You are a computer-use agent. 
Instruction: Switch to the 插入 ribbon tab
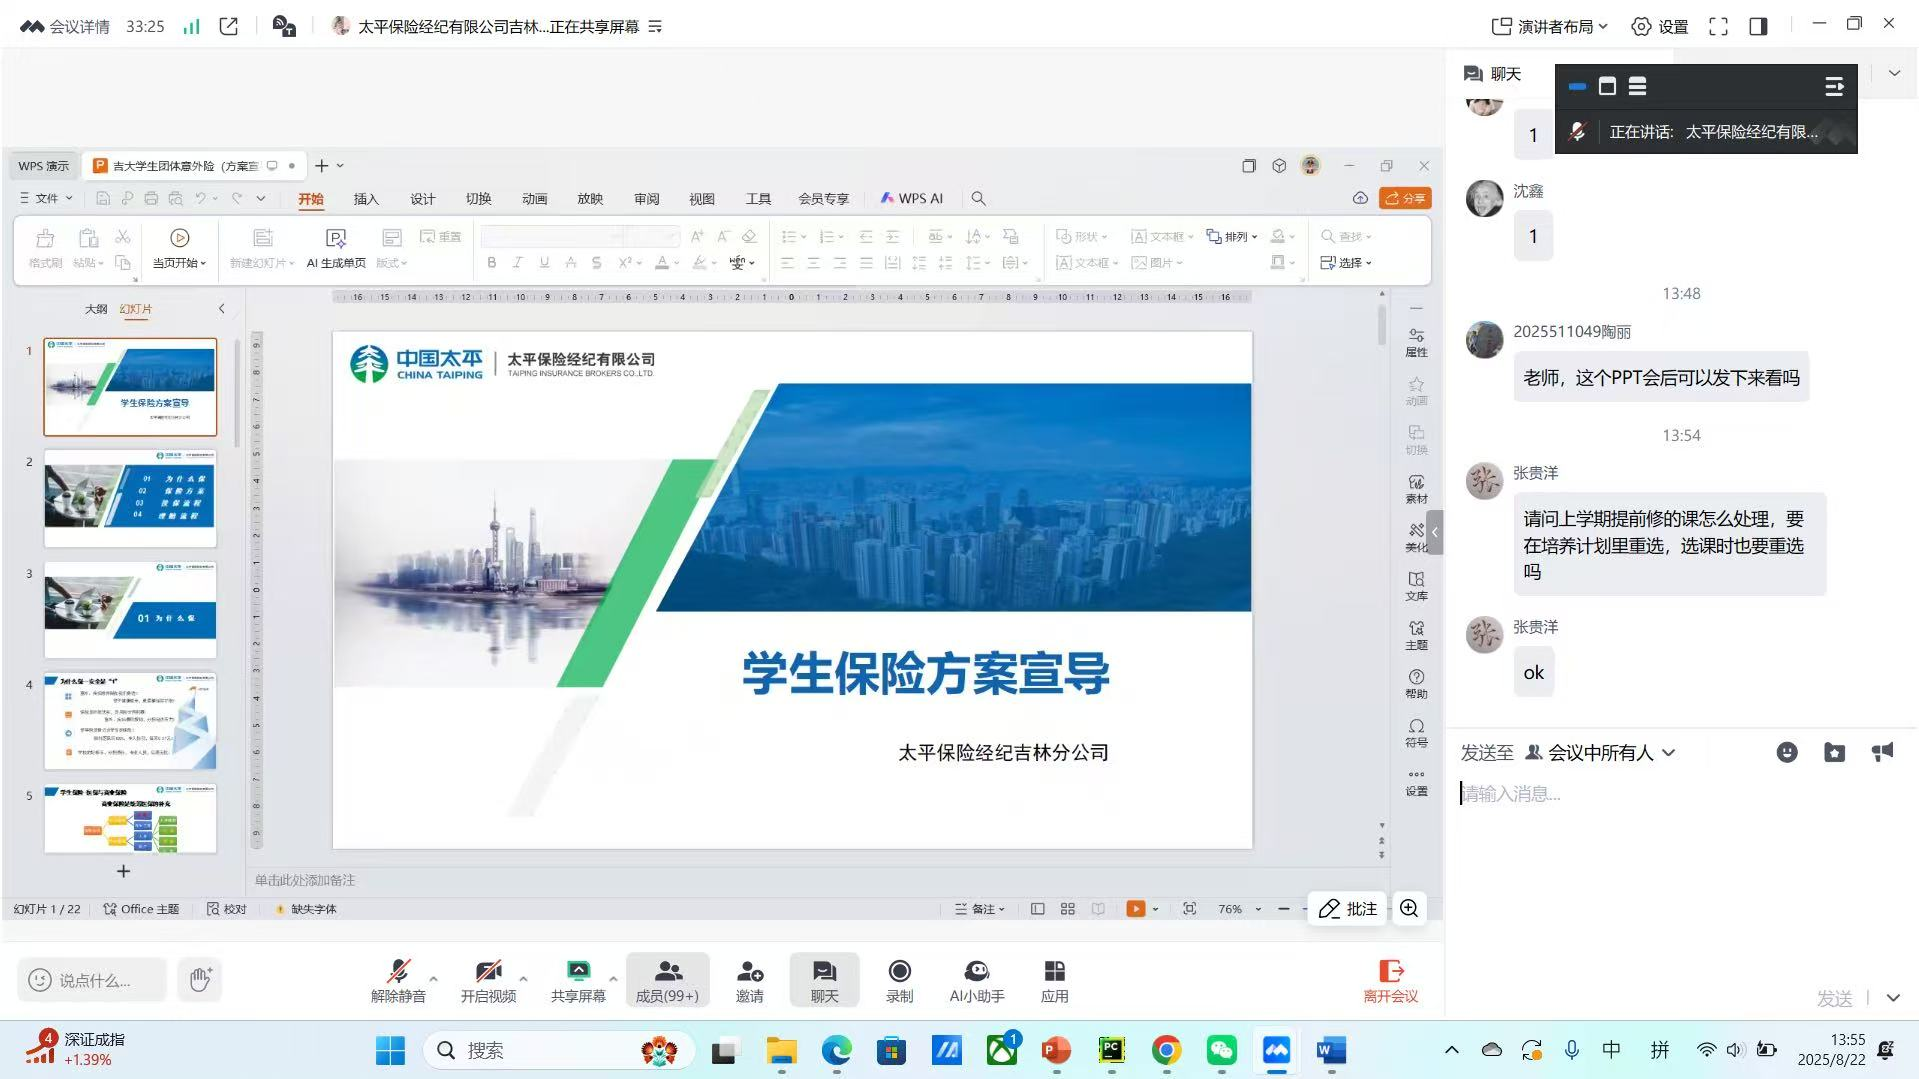(366, 198)
